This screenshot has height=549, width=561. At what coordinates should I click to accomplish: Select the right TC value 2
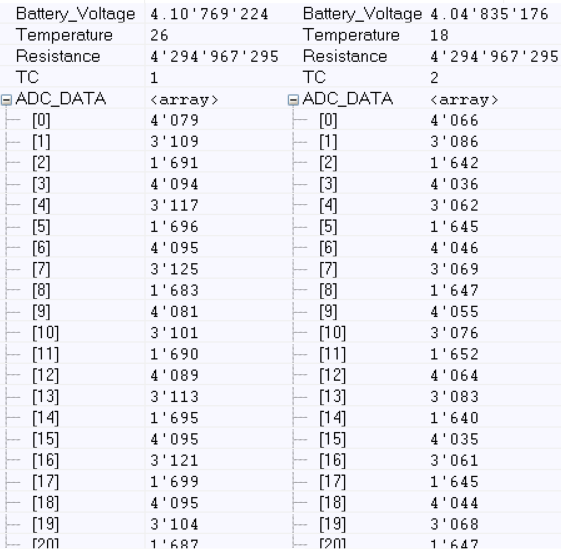tap(434, 78)
